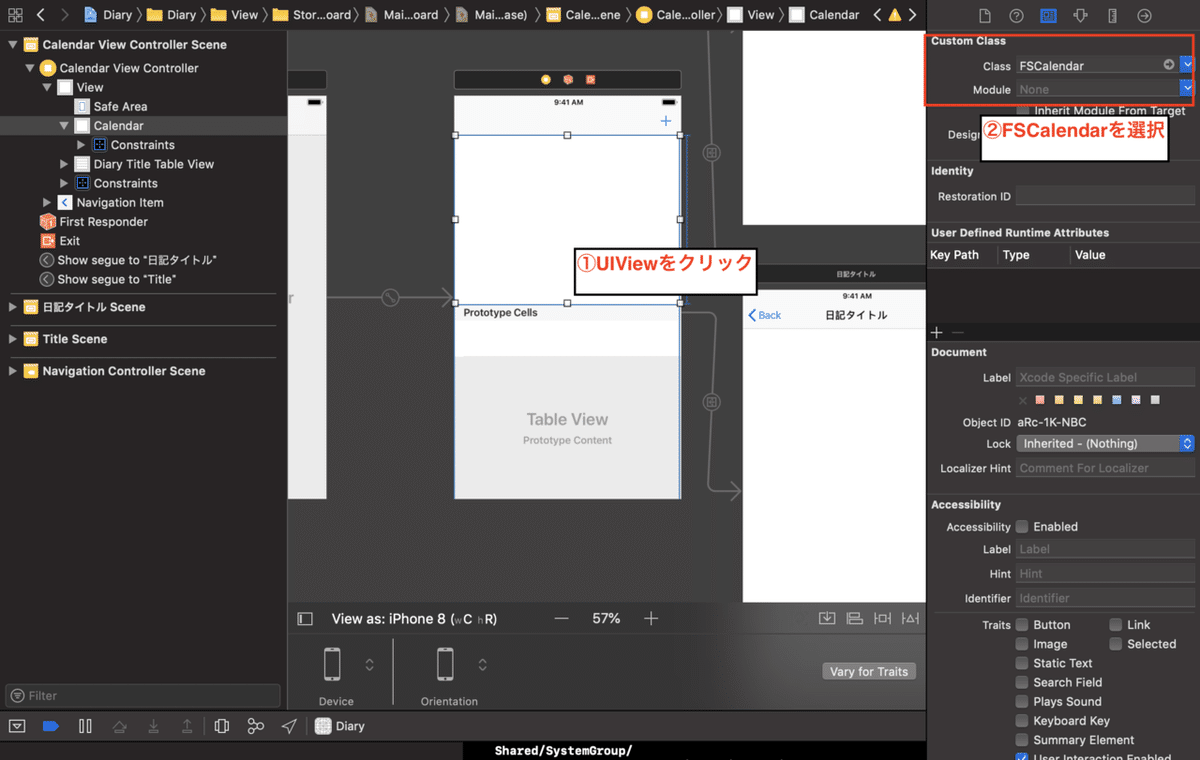Check the Static Text trait
Screen dimensions: 1200x760
[x=1022, y=663]
